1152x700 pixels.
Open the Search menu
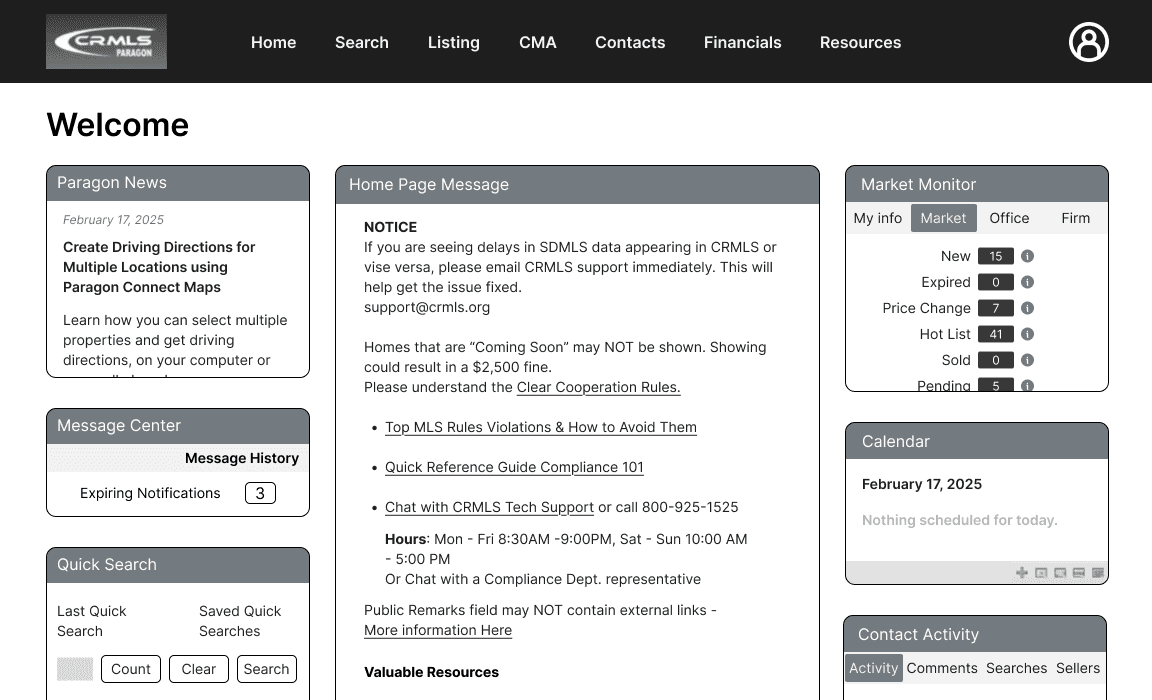point(361,43)
